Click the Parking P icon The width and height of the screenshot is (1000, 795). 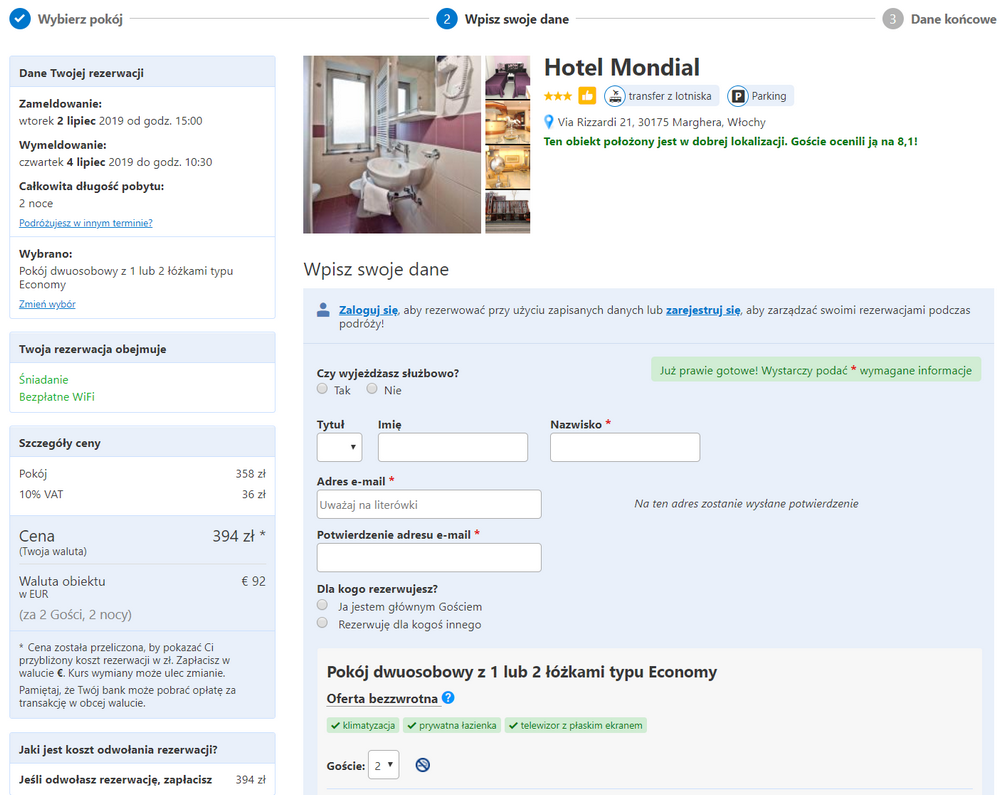click(738, 96)
